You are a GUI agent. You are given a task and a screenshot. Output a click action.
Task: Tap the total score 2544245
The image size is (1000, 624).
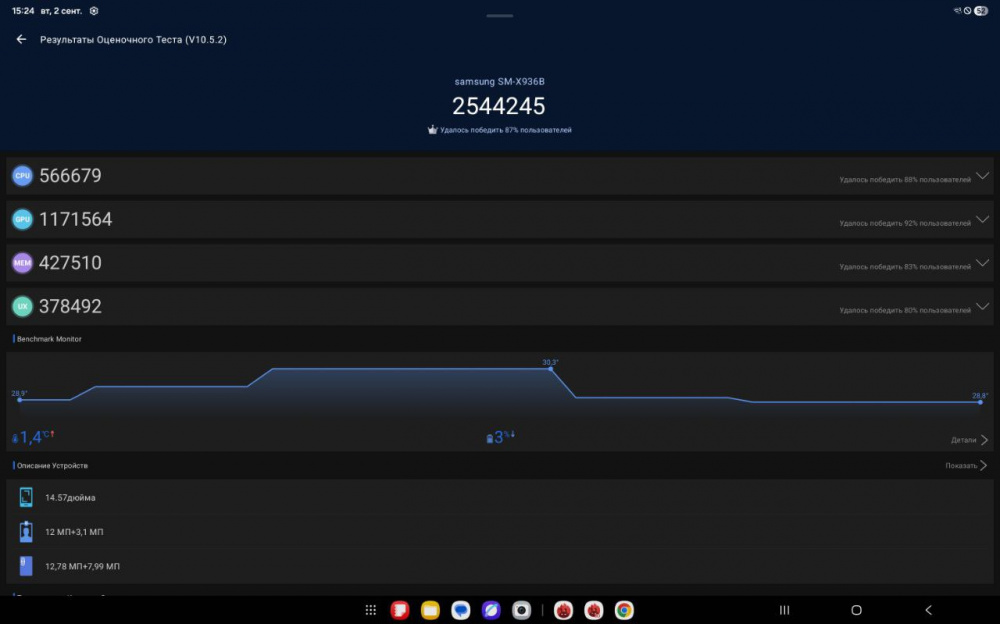point(499,106)
